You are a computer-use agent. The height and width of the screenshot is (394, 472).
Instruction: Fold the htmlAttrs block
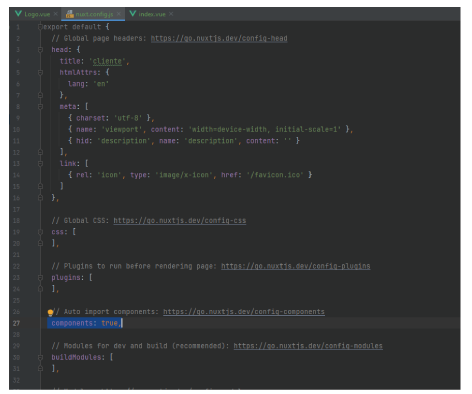point(40,72)
